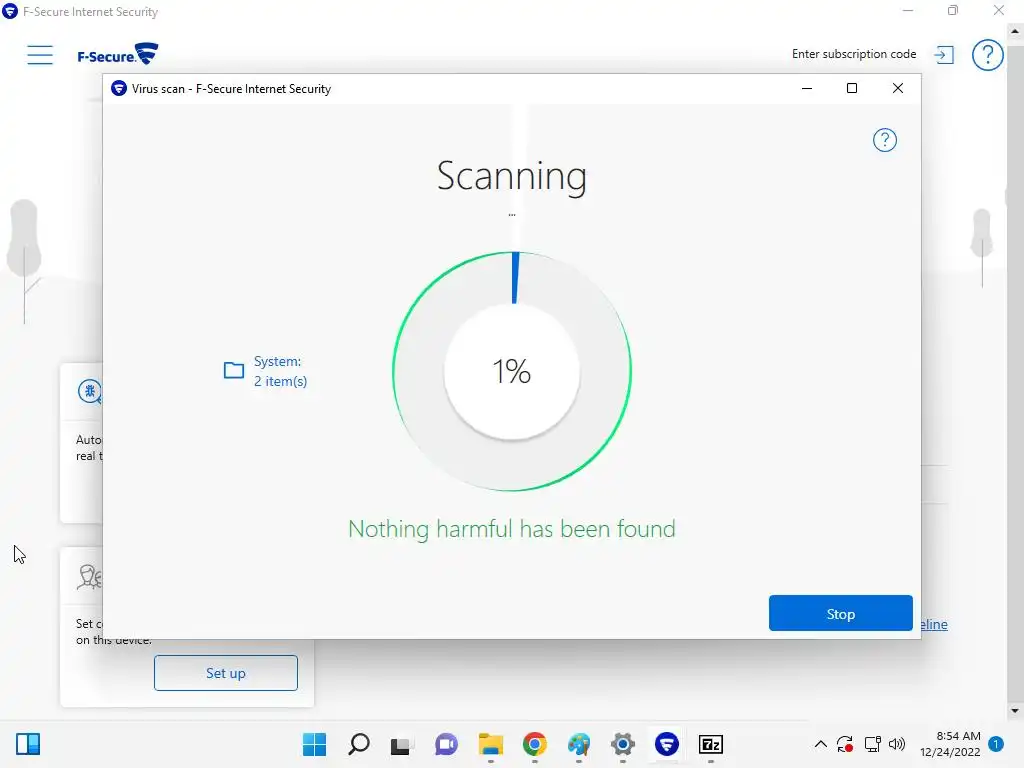The width and height of the screenshot is (1024, 768).
Task: Open 7-Zip from the taskbar
Action: (711, 744)
